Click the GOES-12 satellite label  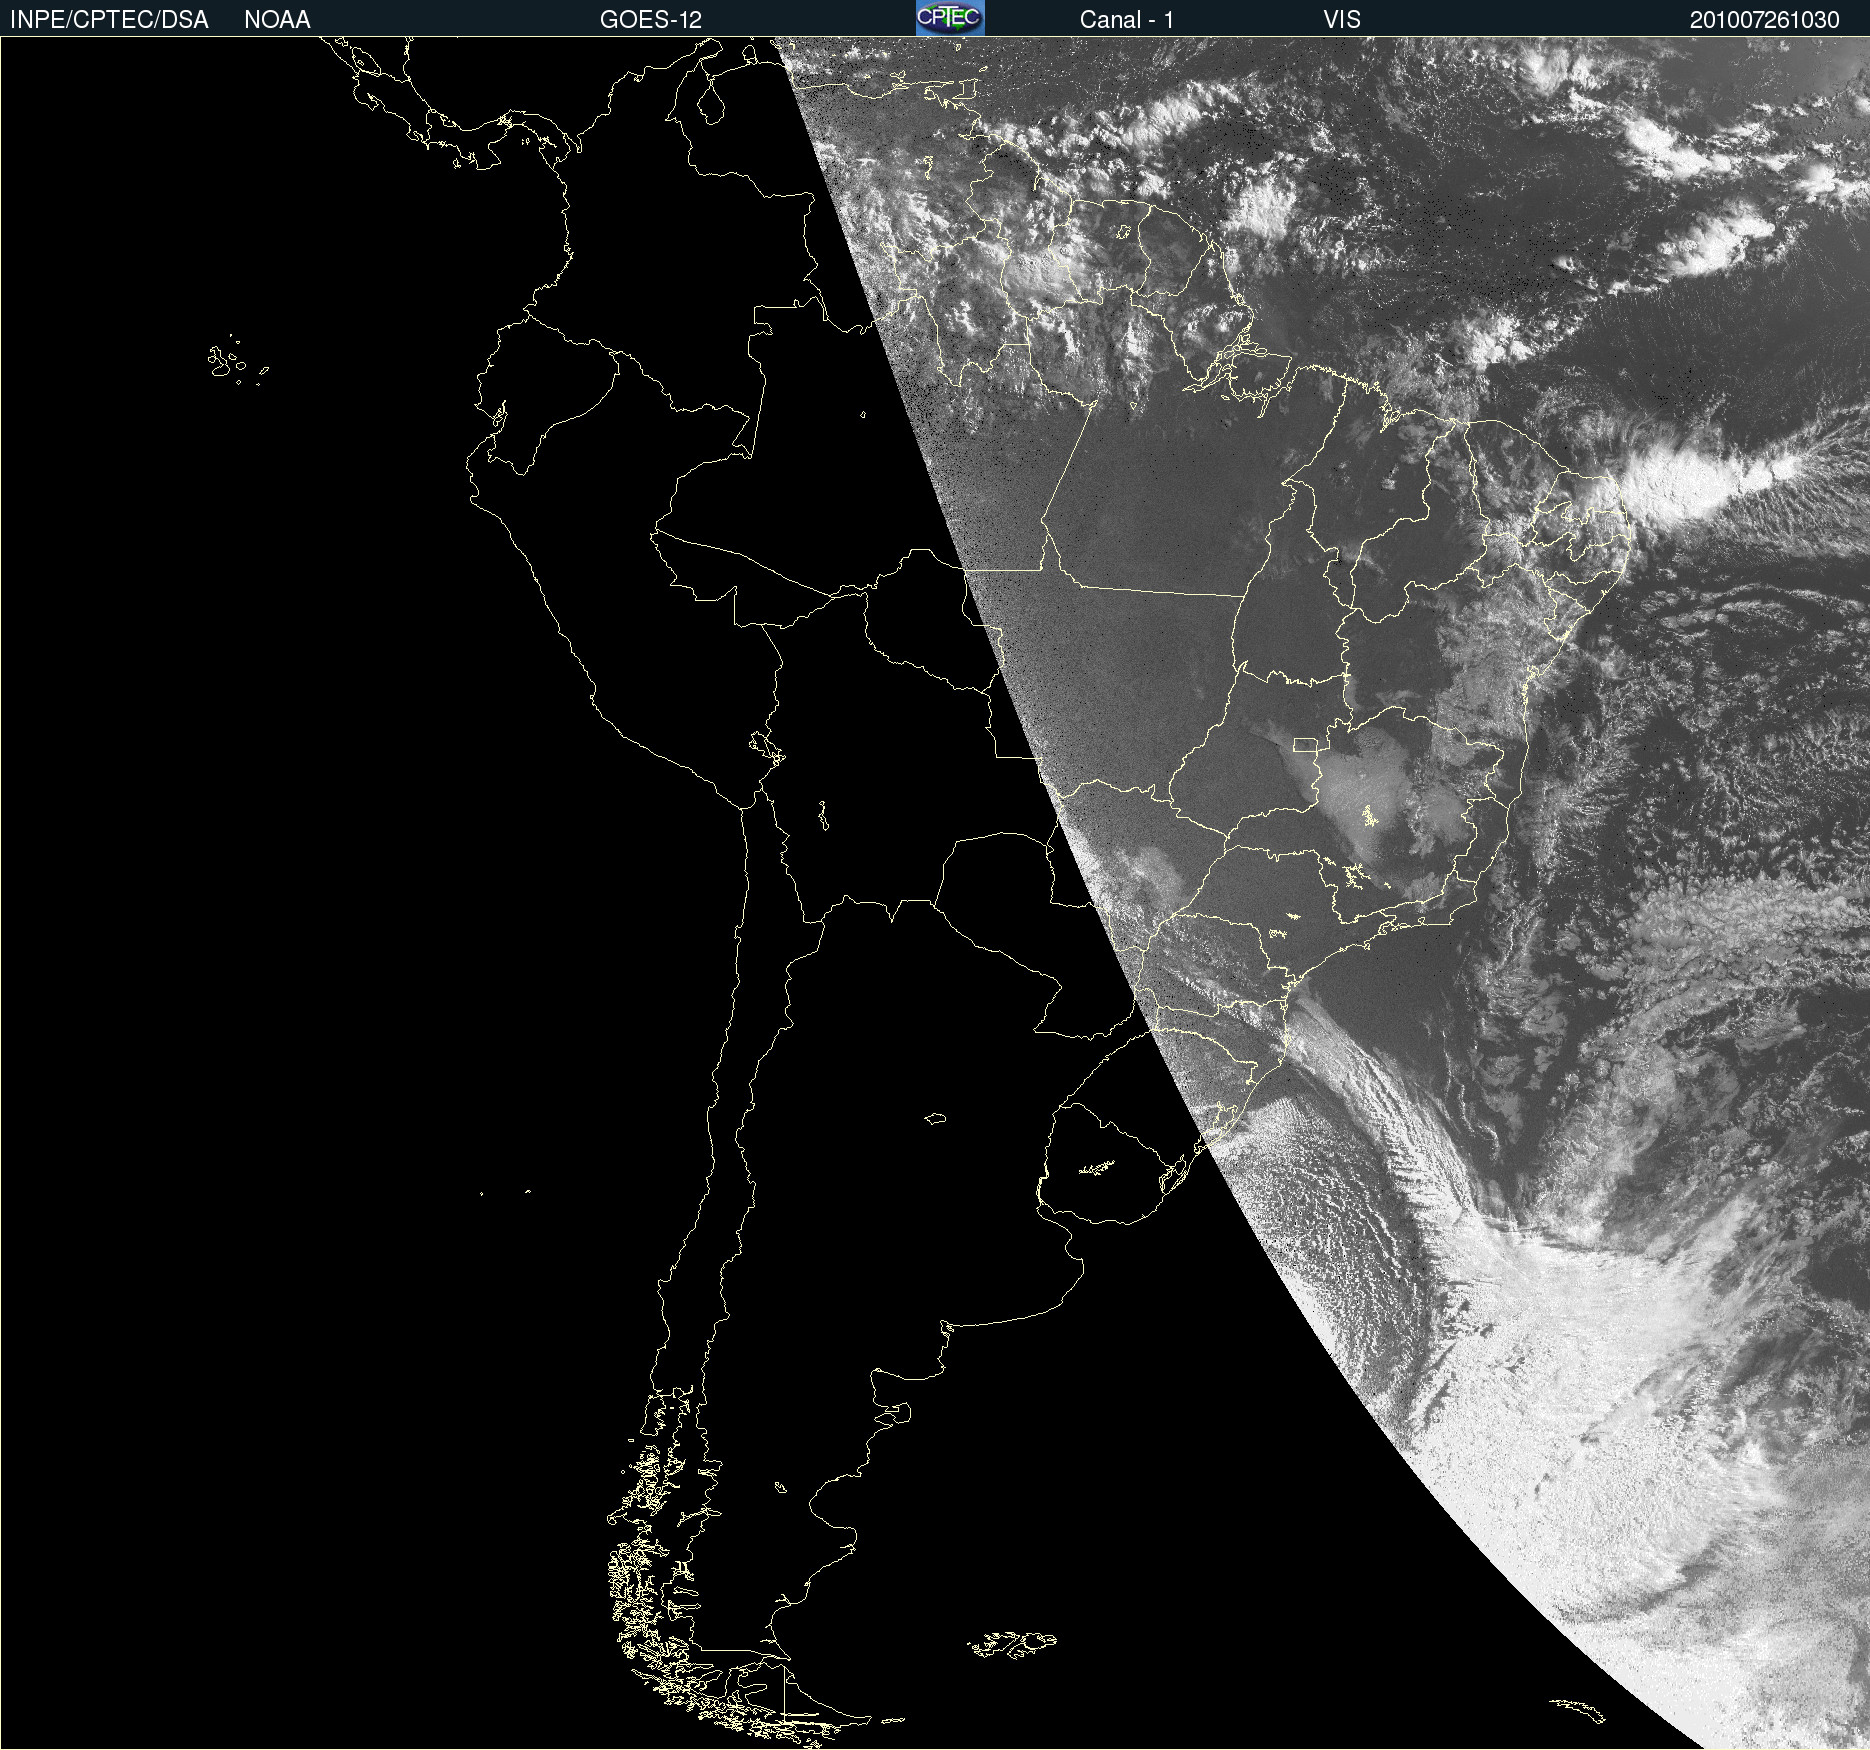pos(651,20)
